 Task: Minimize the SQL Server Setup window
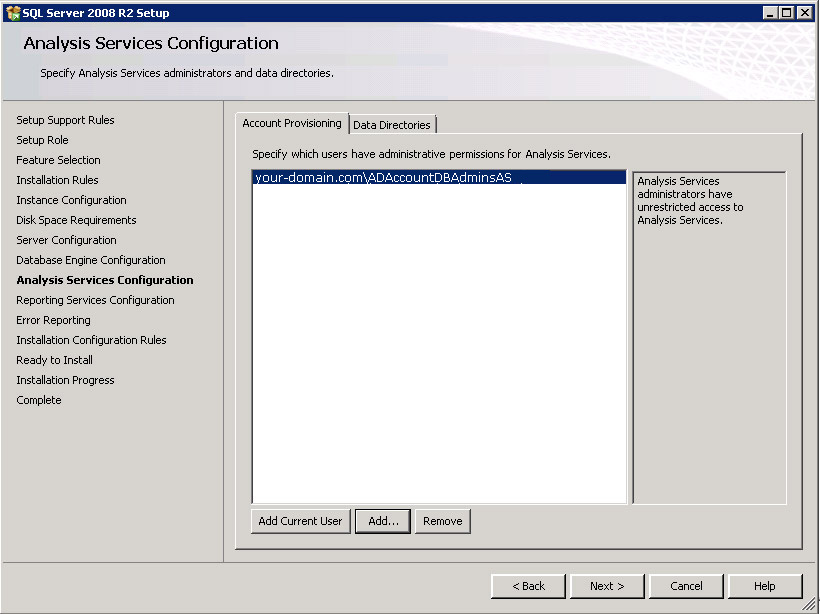(x=769, y=13)
